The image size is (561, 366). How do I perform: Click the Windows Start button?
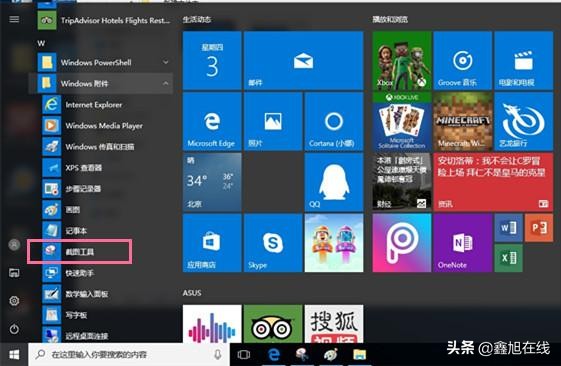click(x=14, y=355)
